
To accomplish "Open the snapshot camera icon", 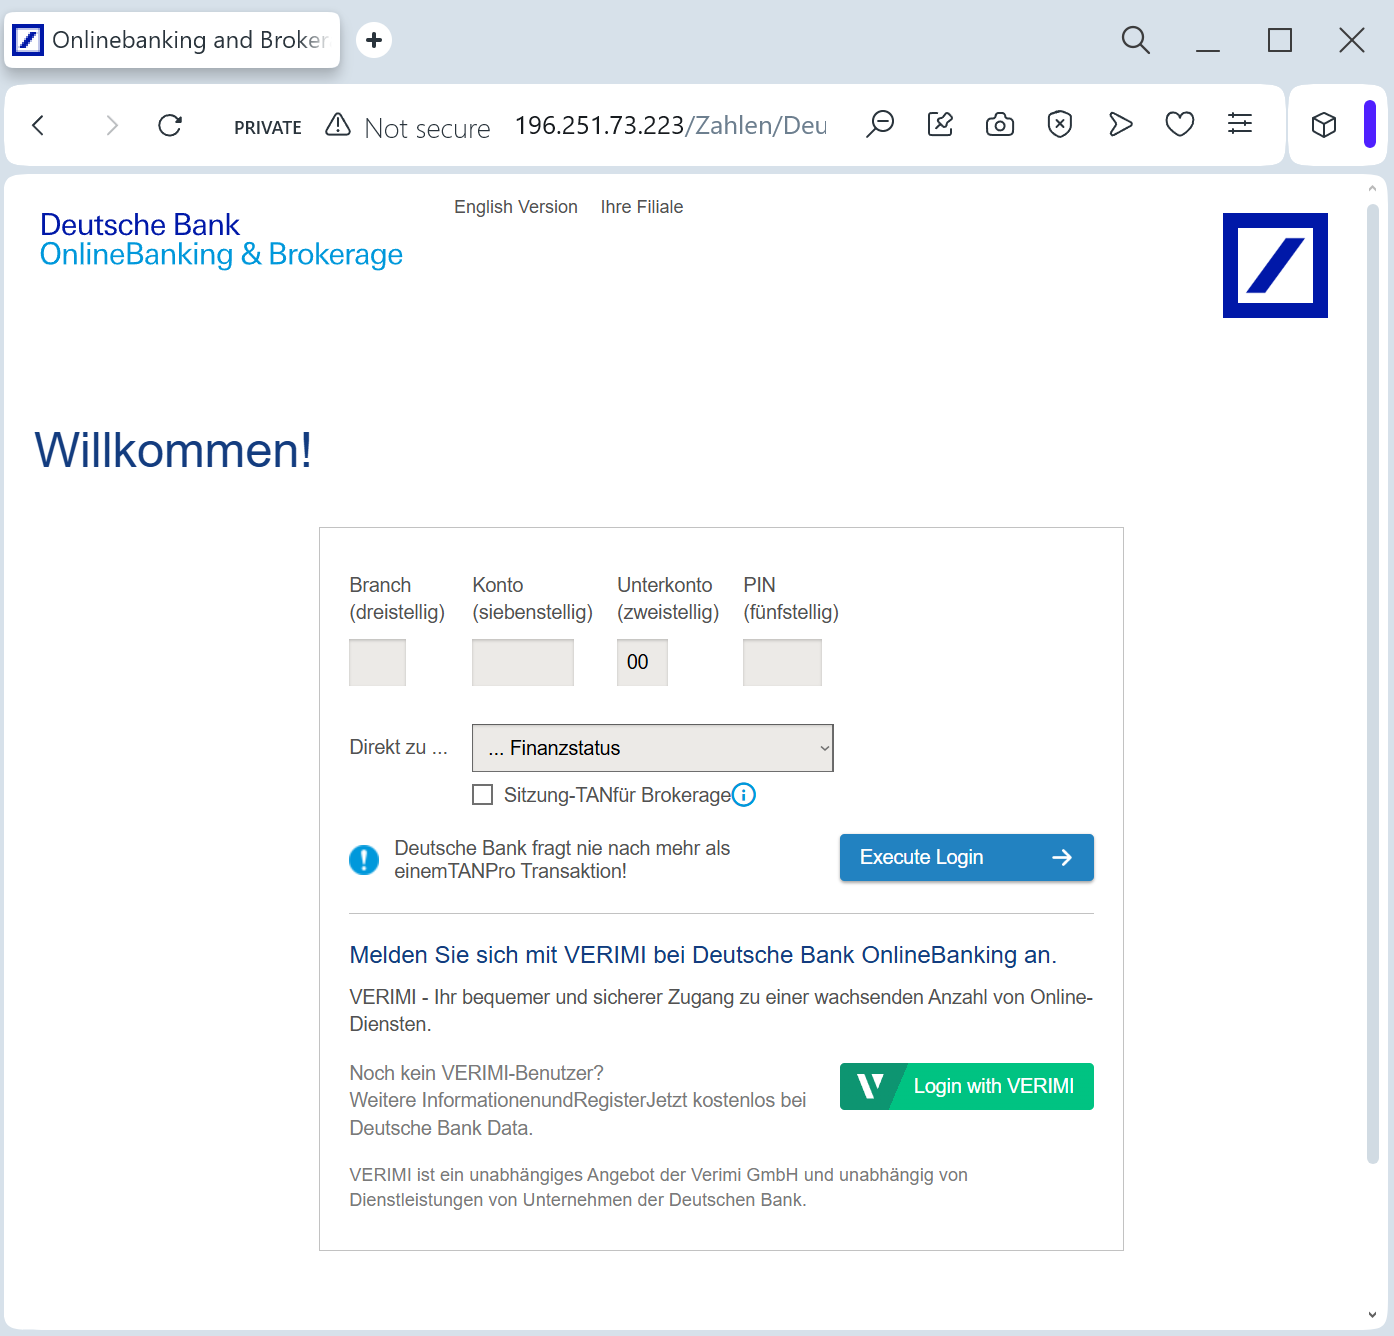I will point(999,124).
